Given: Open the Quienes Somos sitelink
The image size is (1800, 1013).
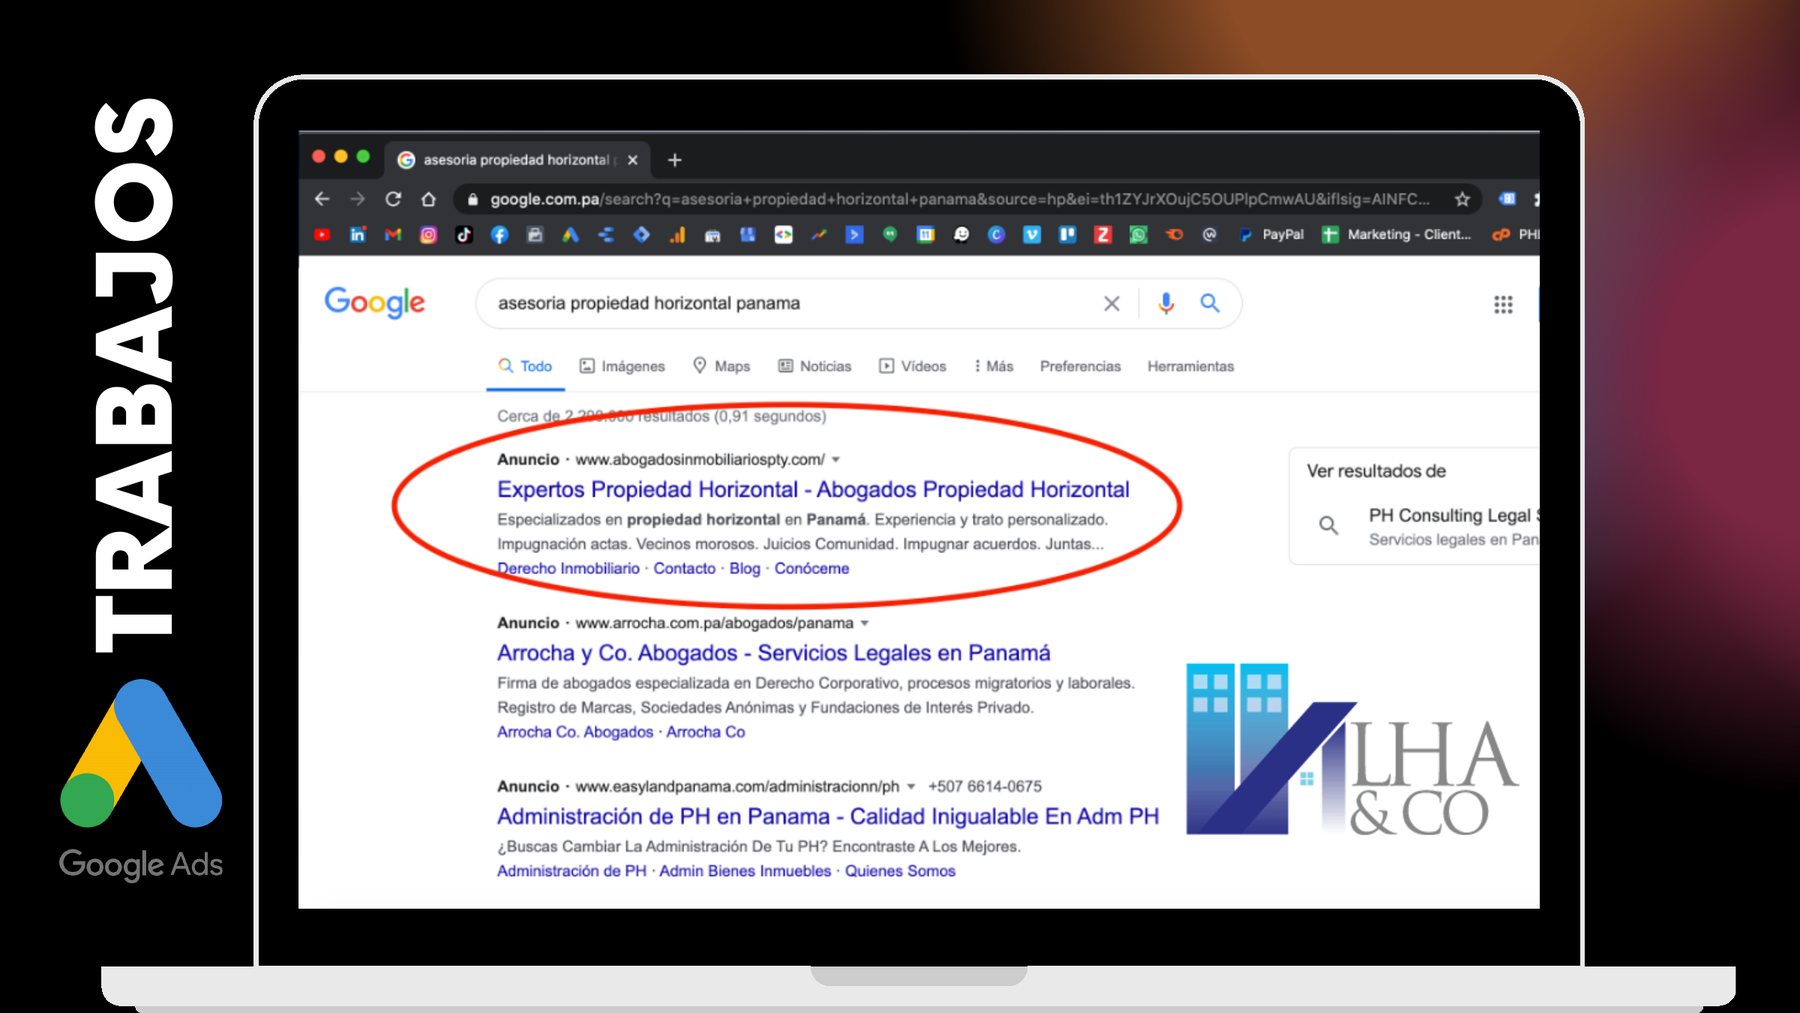Looking at the screenshot, I should 900,871.
